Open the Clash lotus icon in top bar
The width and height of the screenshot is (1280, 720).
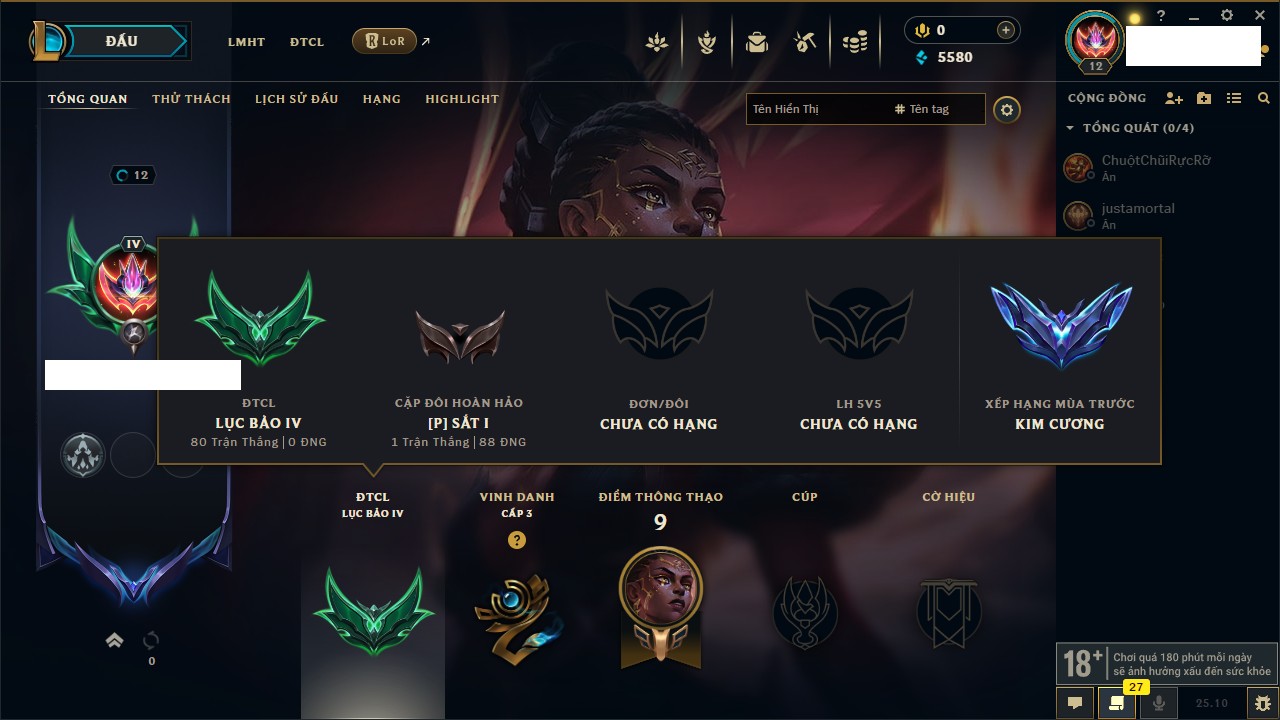click(657, 42)
